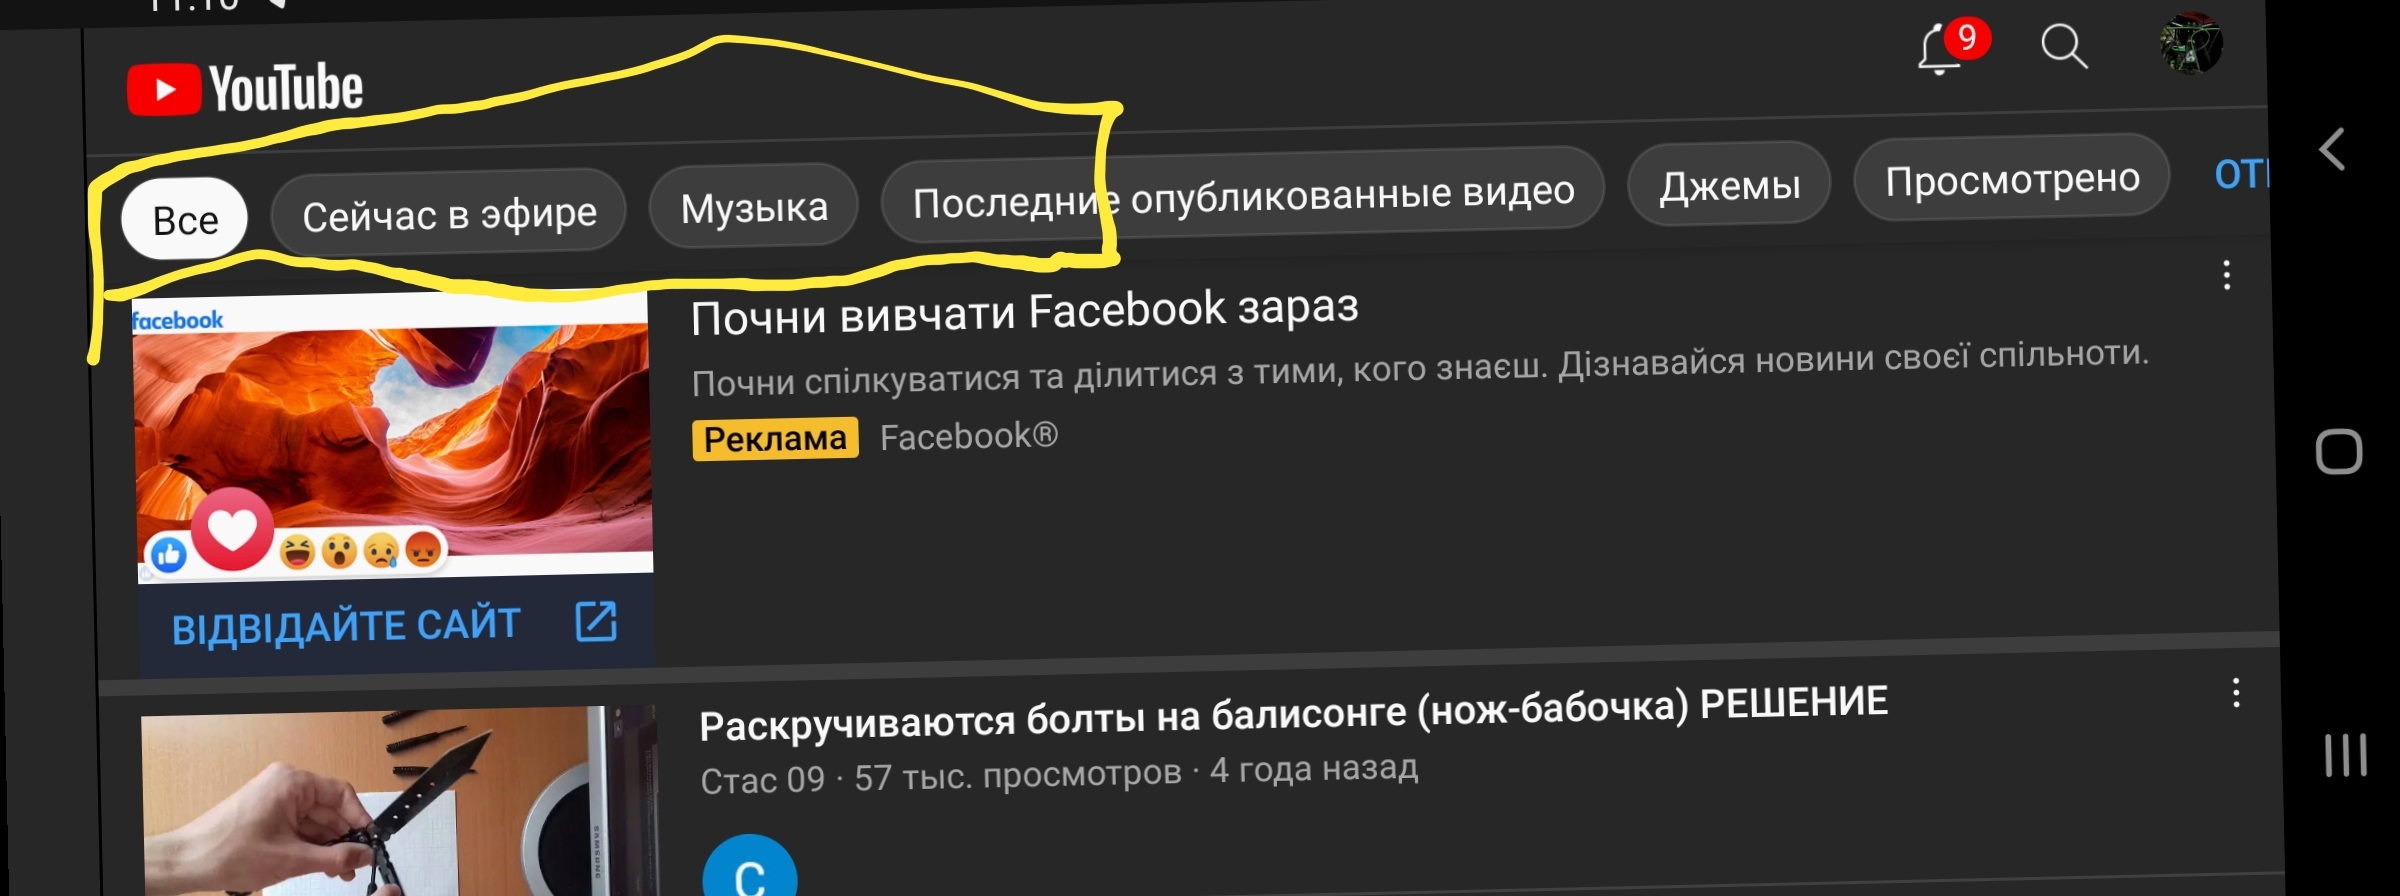Toggle the Музыка filter chip
2400x896 pixels.
tap(754, 207)
